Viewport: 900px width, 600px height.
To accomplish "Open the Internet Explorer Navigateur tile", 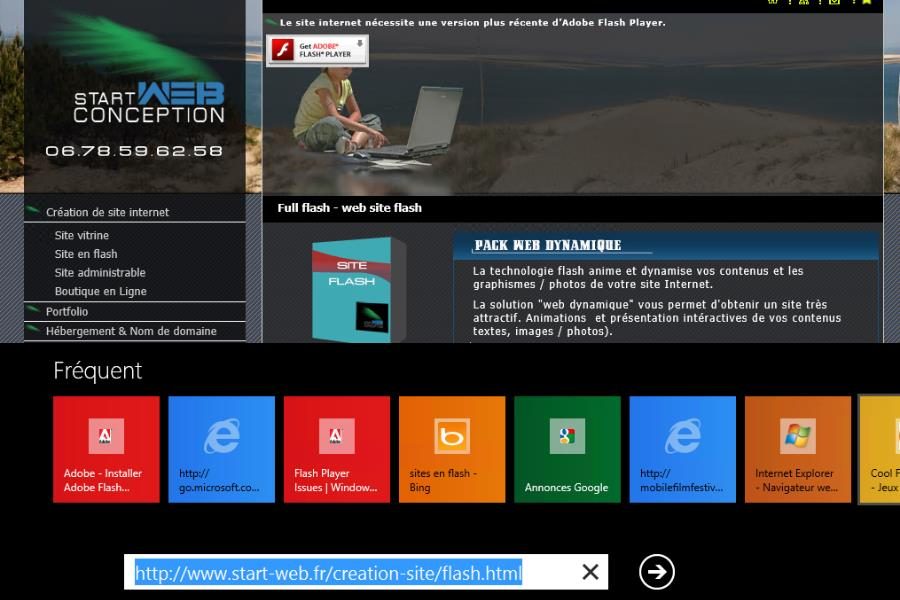I will pos(798,449).
